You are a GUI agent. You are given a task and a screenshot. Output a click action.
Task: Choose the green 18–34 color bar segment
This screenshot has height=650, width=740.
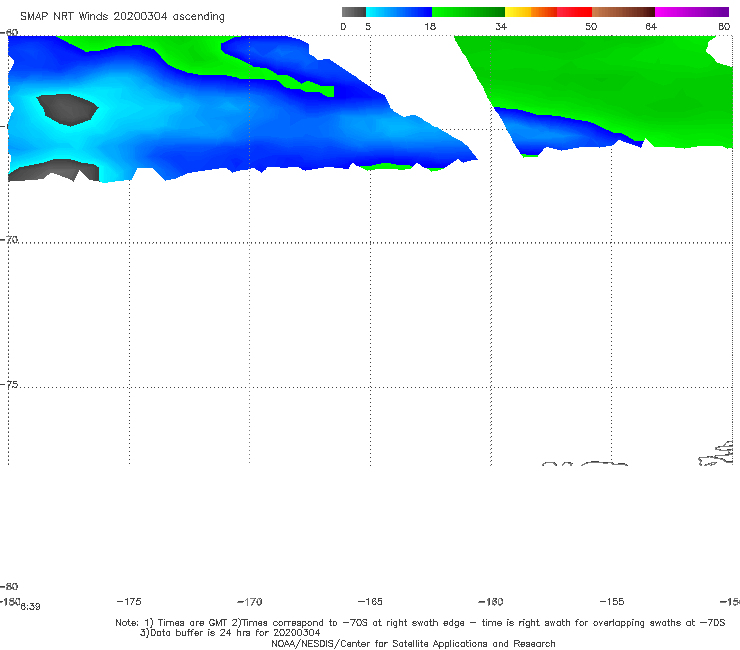(469, 12)
